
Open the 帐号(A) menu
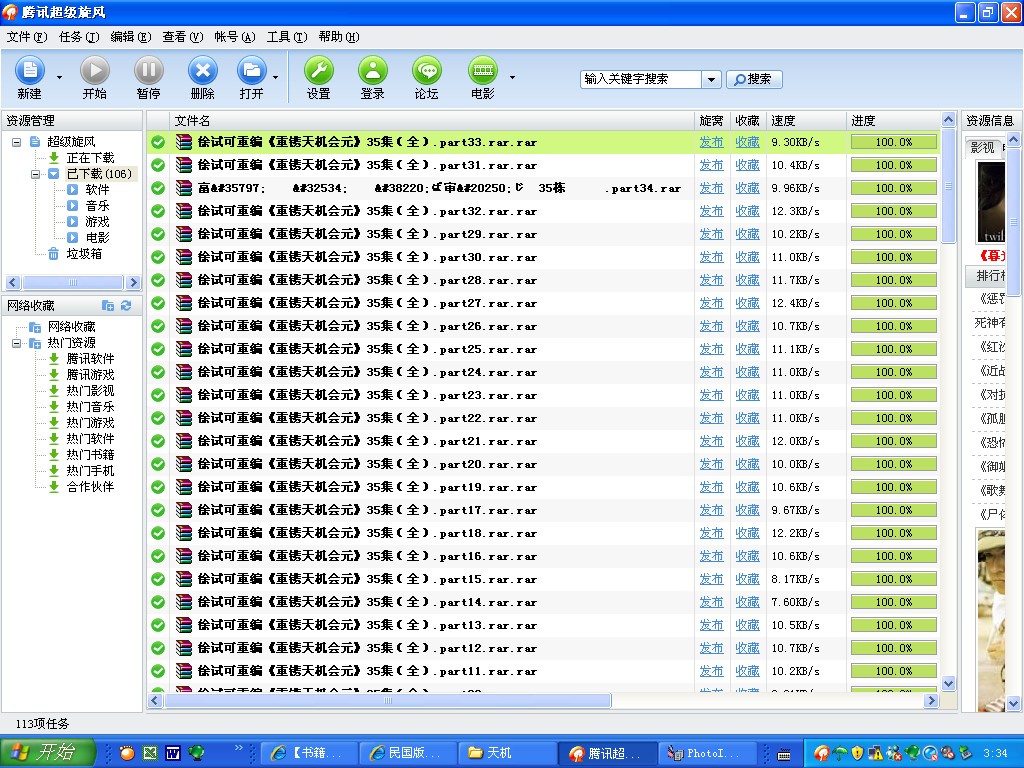(234, 37)
